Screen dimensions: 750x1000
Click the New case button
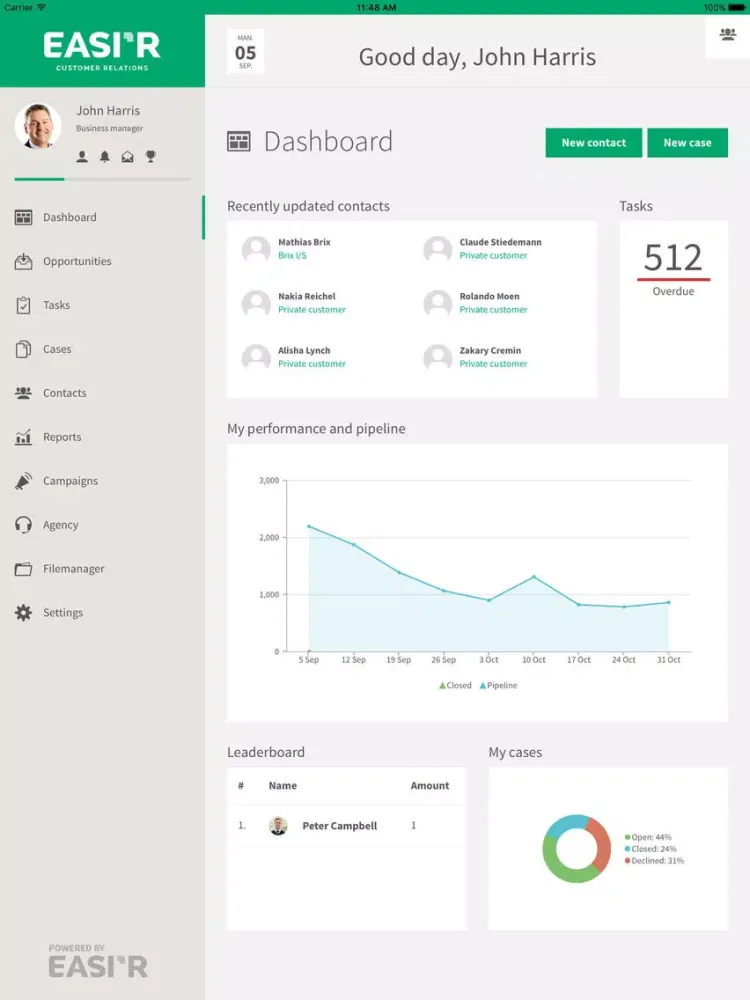(688, 143)
